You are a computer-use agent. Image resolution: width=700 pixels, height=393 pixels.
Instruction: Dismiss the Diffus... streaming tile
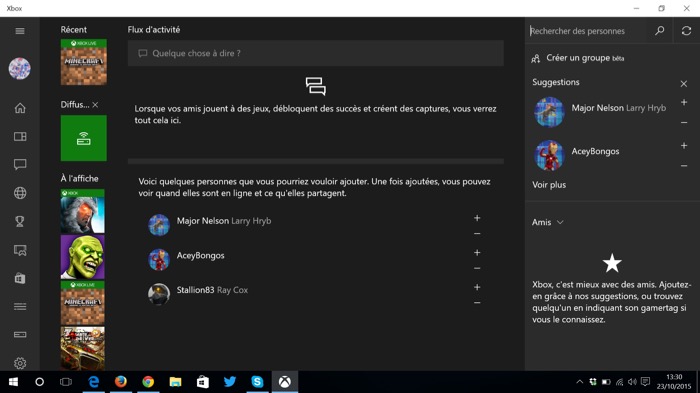point(95,105)
